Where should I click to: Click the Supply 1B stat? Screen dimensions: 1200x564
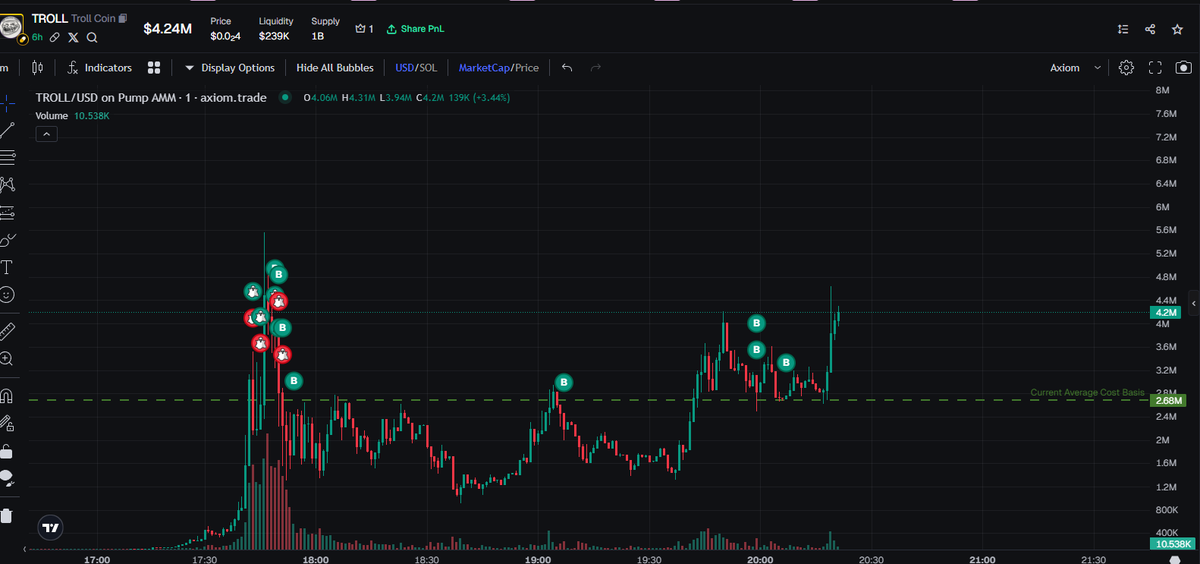pyautogui.click(x=325, y=29)
